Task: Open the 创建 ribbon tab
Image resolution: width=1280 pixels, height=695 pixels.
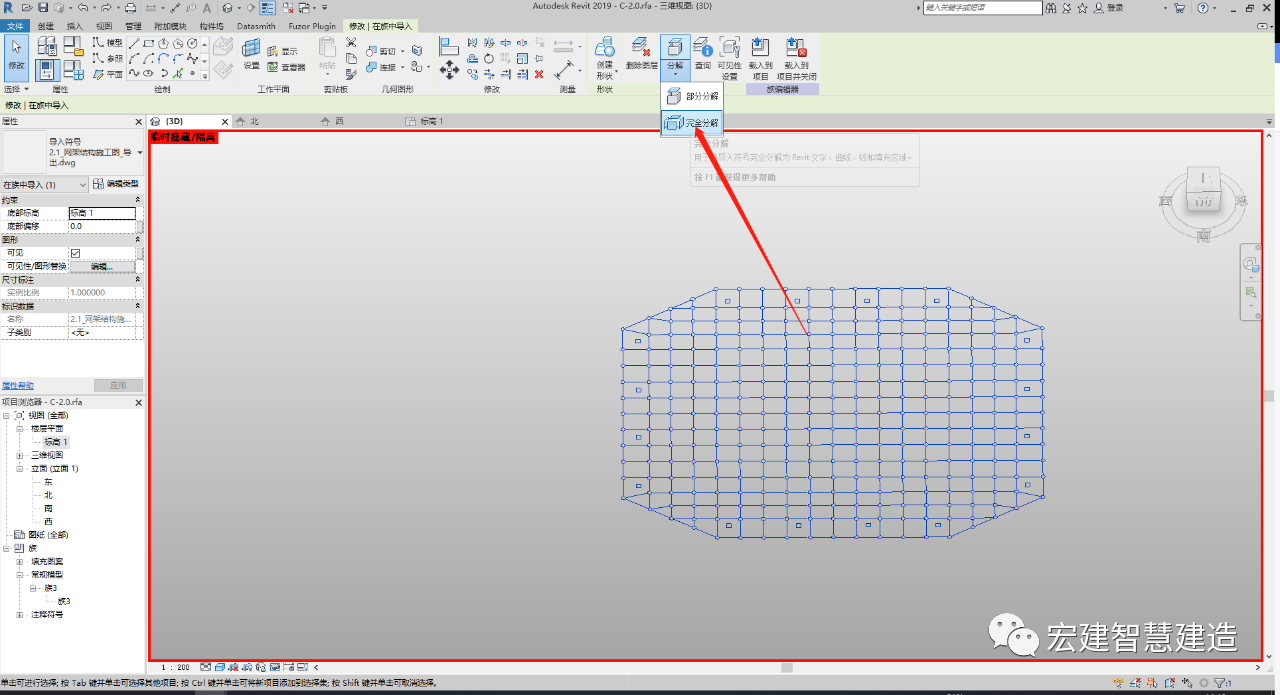Action: 46,25
